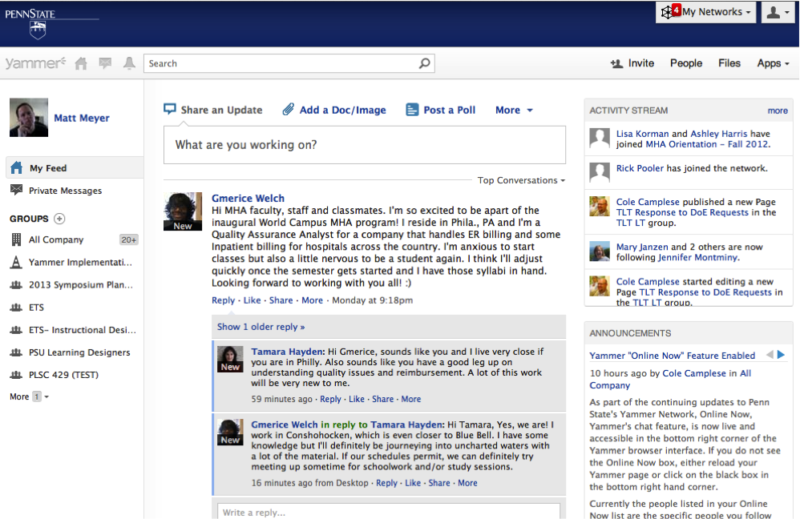Click the 'What are you working on?' box
The height and width of the screenshot is (519, 800).
pos(364,145)
